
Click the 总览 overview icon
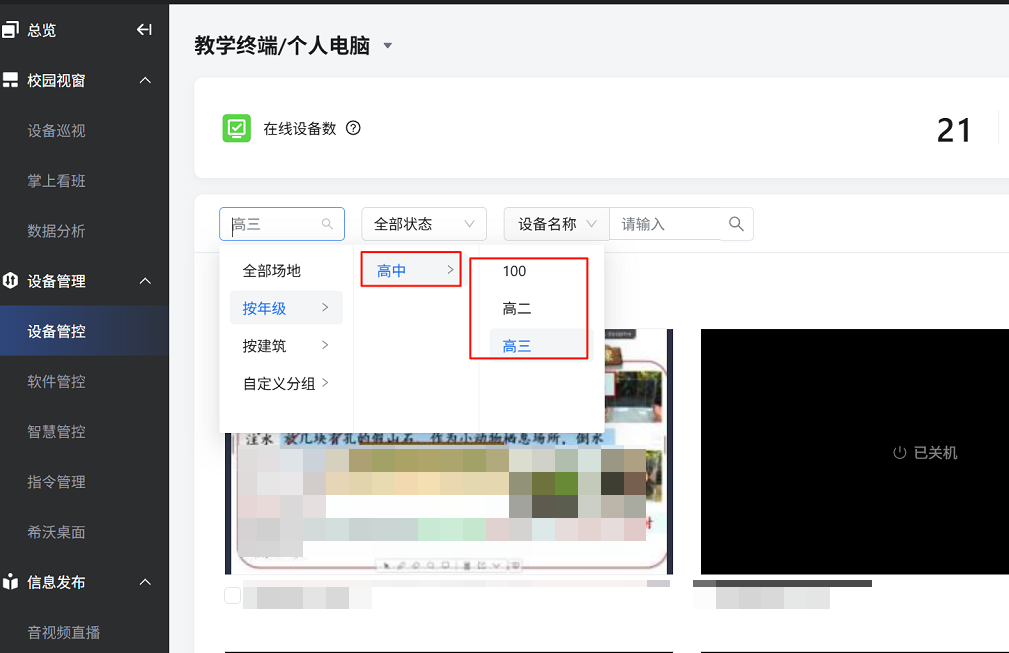click(10, 30)
